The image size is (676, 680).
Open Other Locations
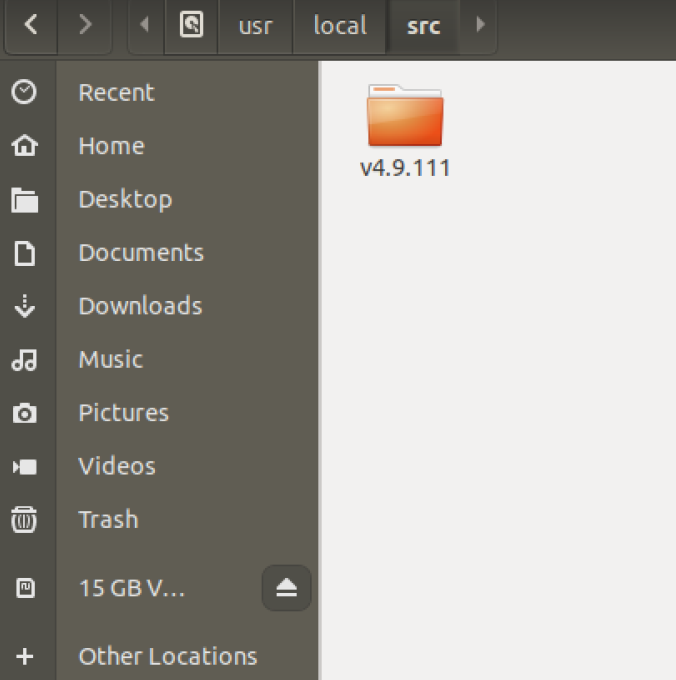pos(167,656)
